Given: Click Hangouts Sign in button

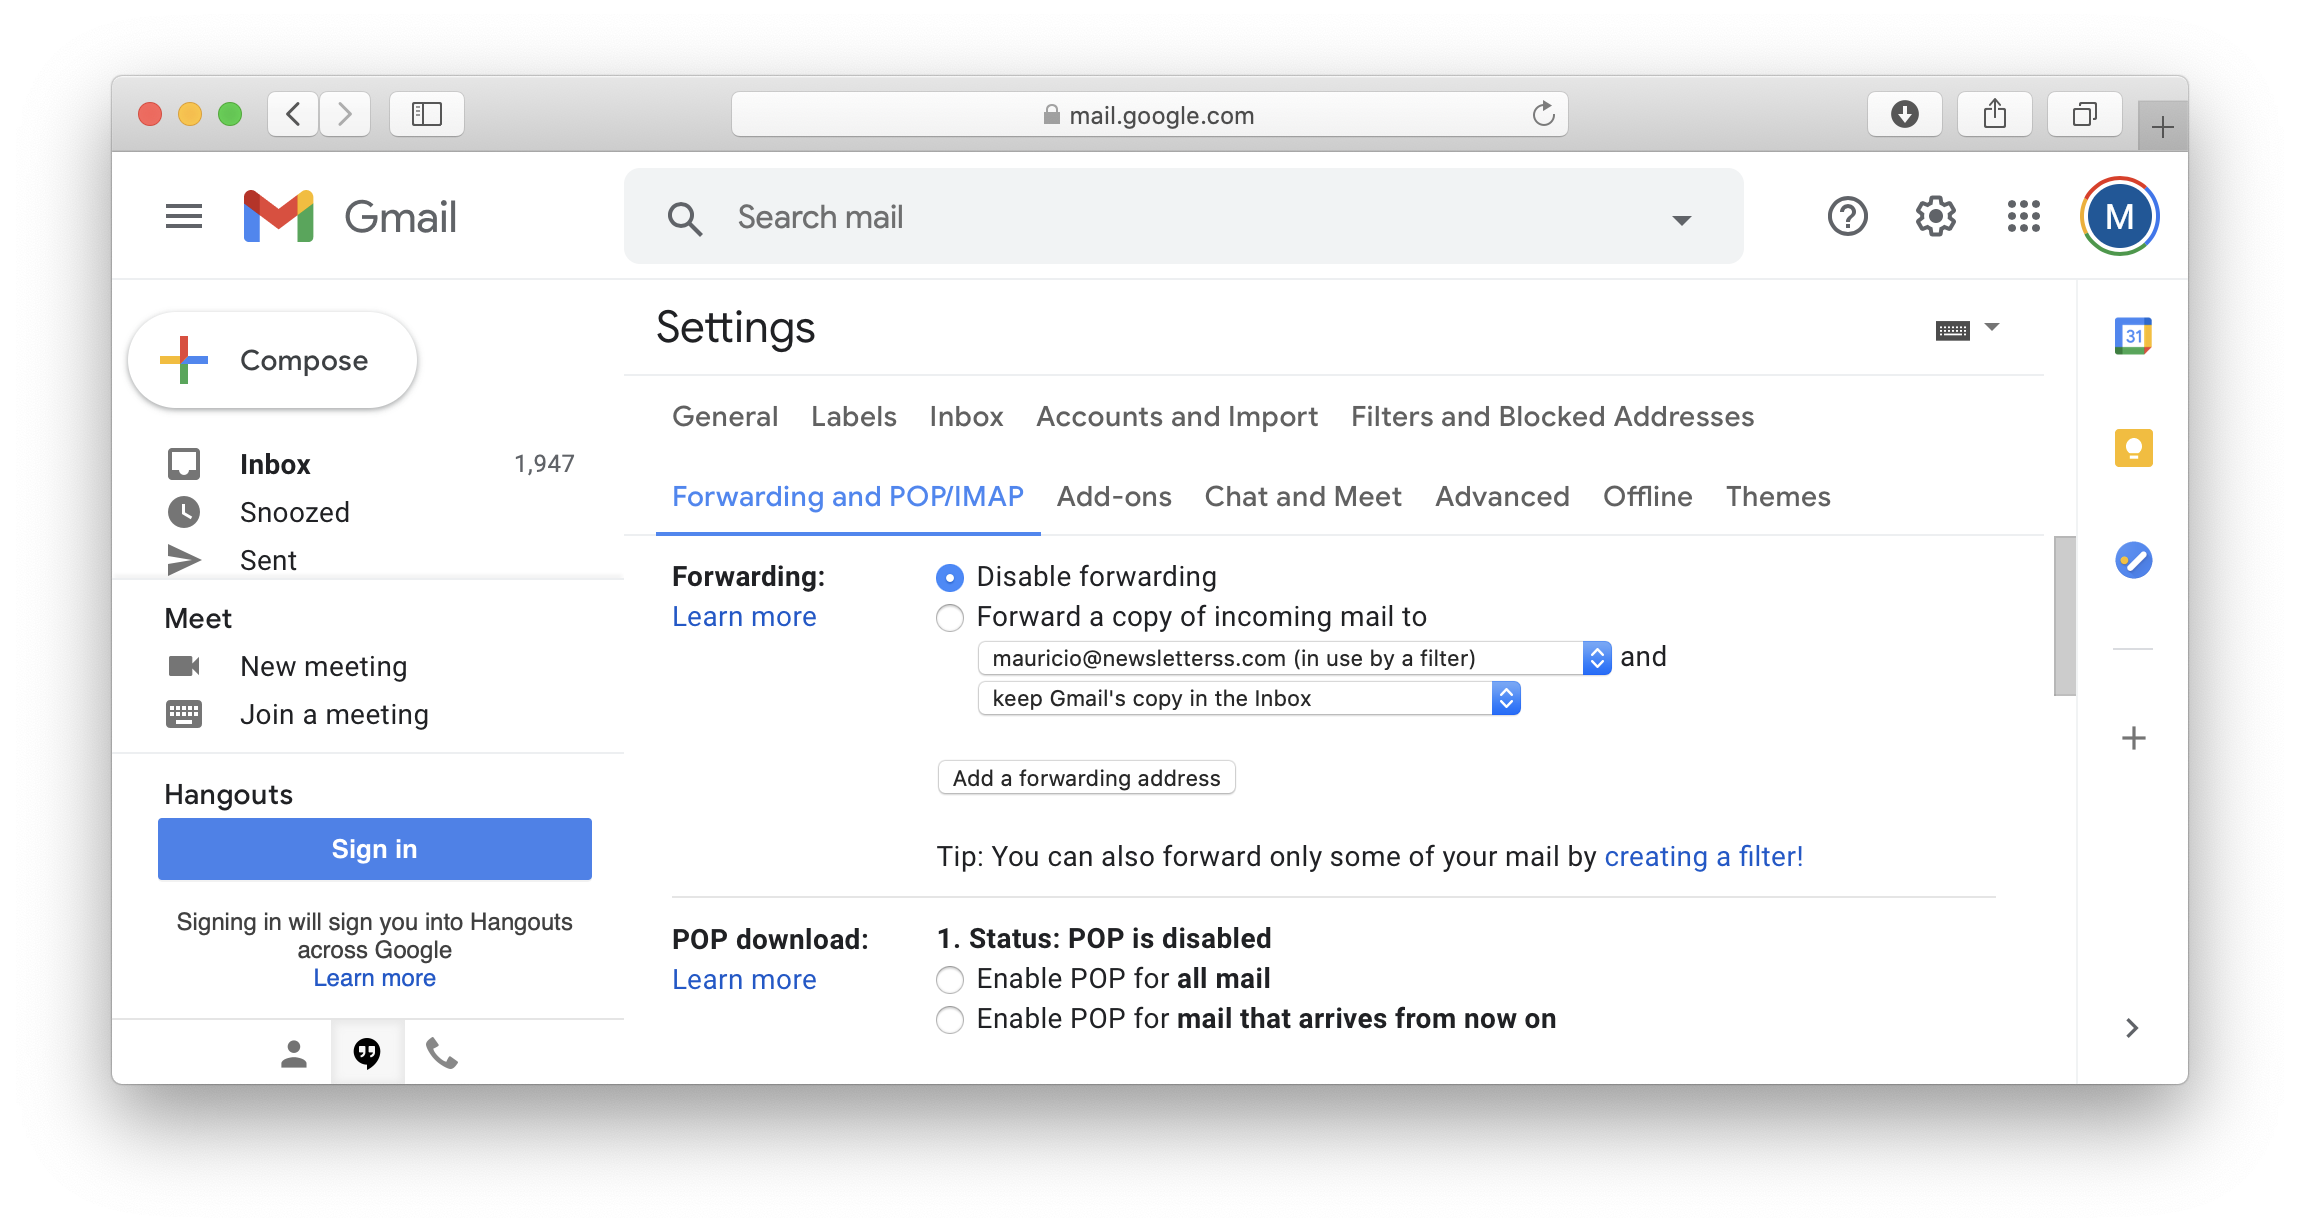Looking at the screenshot, I should 375,849.
